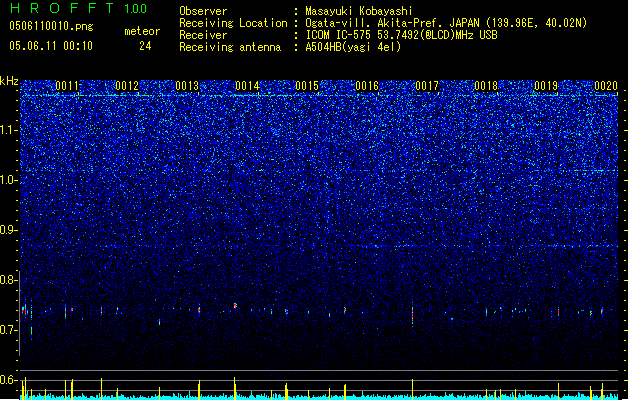Click the 0.8 frequency axis label
Viewport: 629px width, 400px height.
[x=9, y=280]
